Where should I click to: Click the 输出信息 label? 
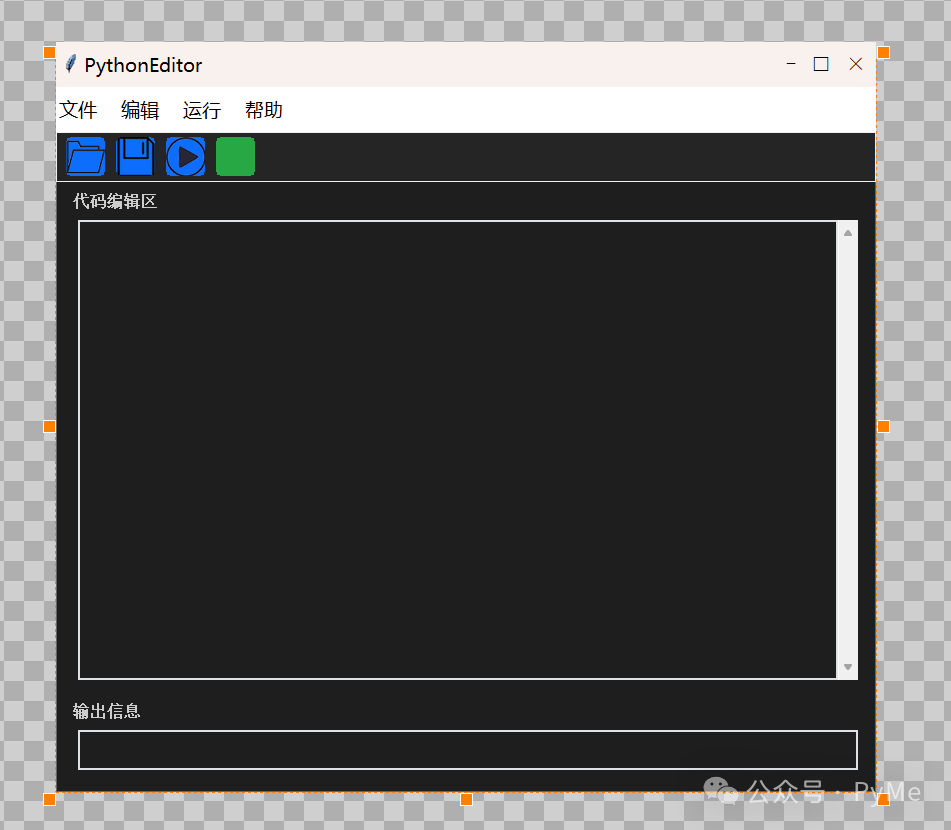click(x=107, y=710)
